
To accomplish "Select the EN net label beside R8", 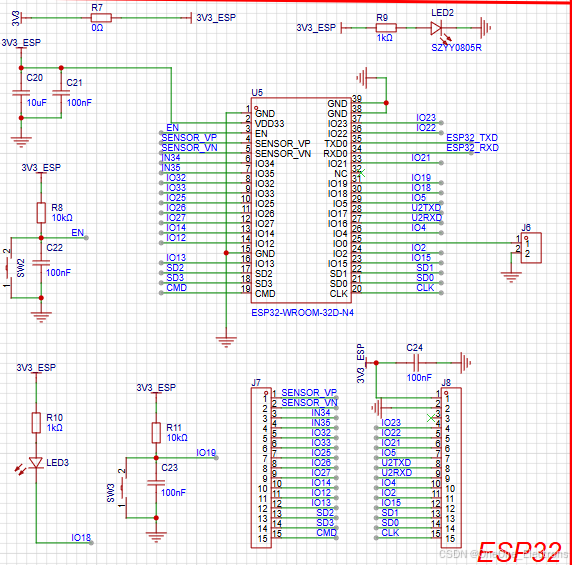I will tap(77, 233).
